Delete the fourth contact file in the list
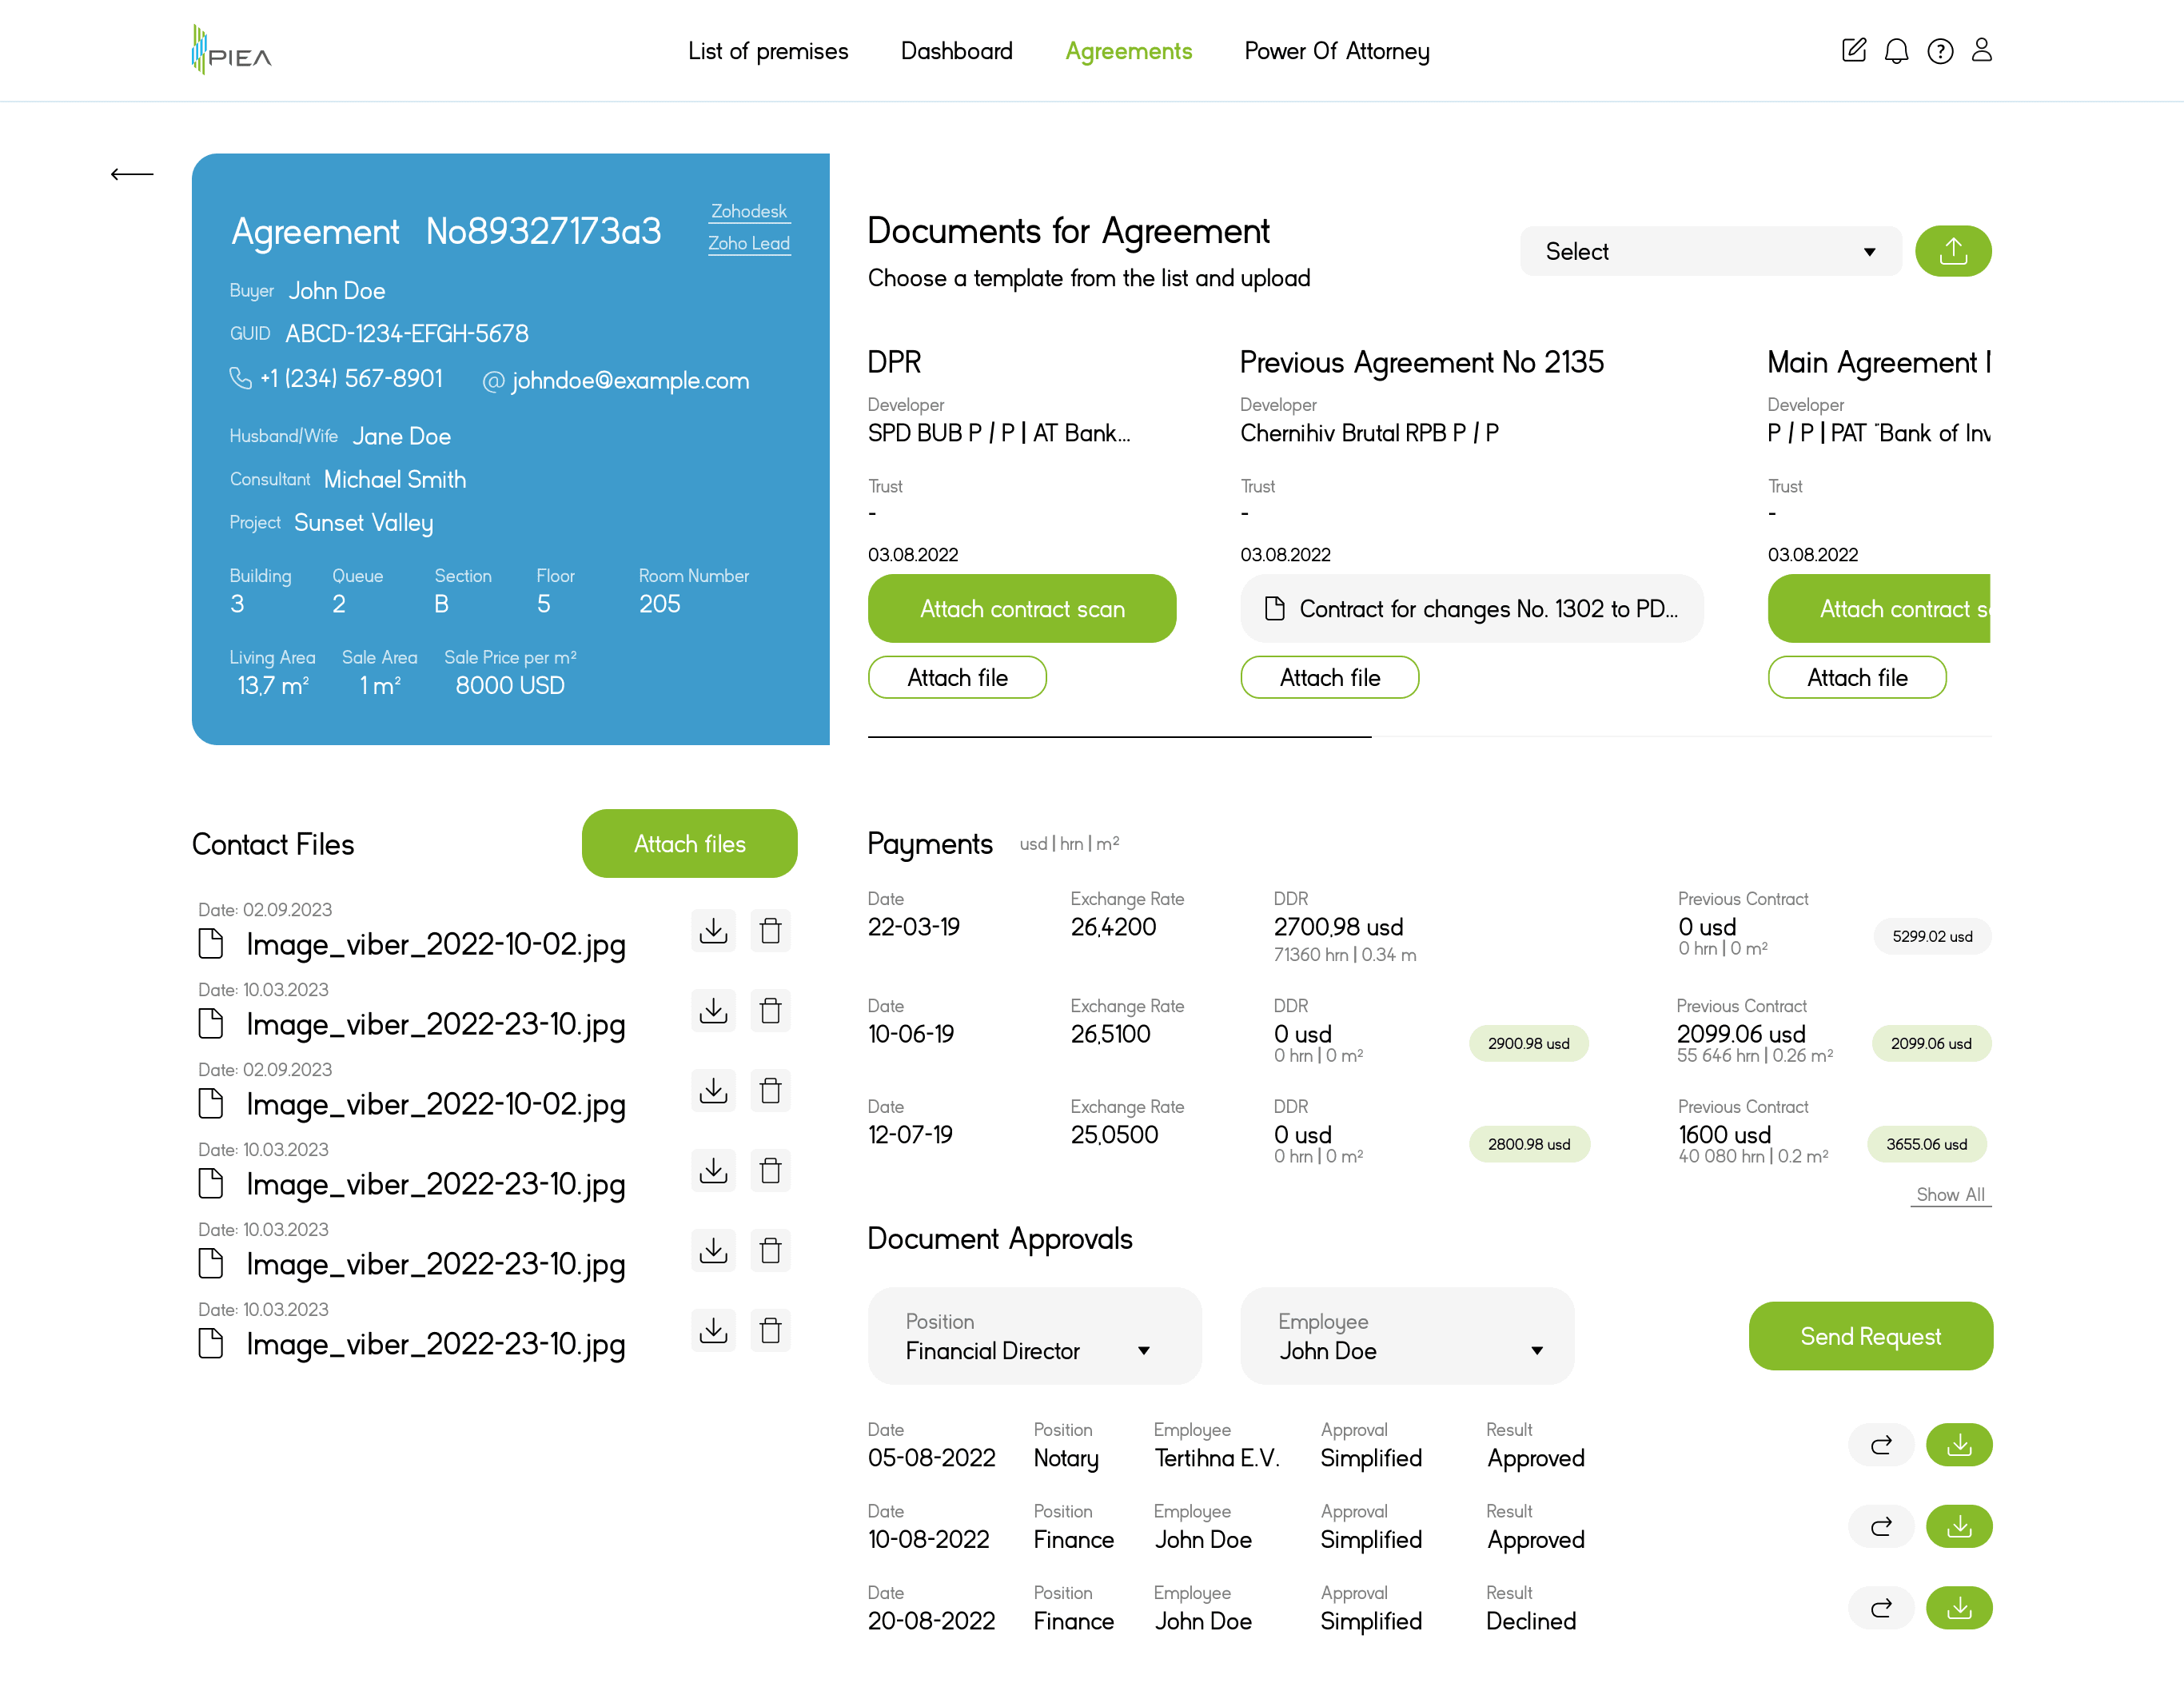The height and width of the screenshot is (1695, 2184). [x=770, y=1170]
